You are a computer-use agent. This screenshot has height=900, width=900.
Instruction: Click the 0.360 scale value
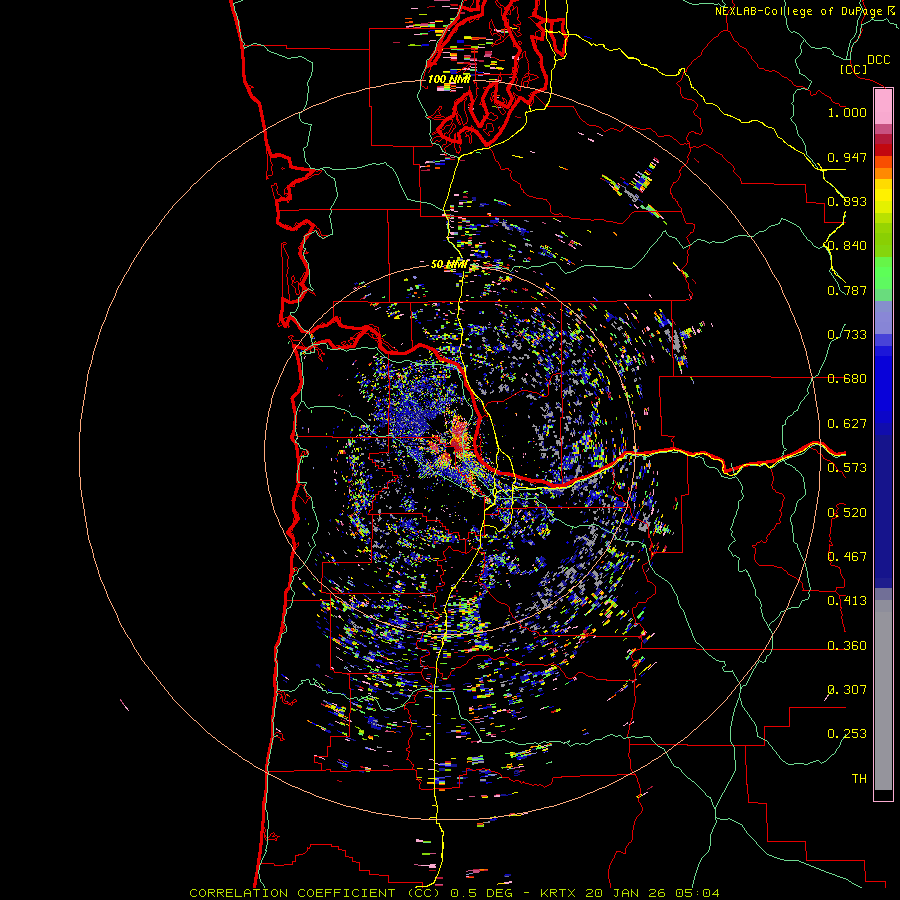point(847,646)
